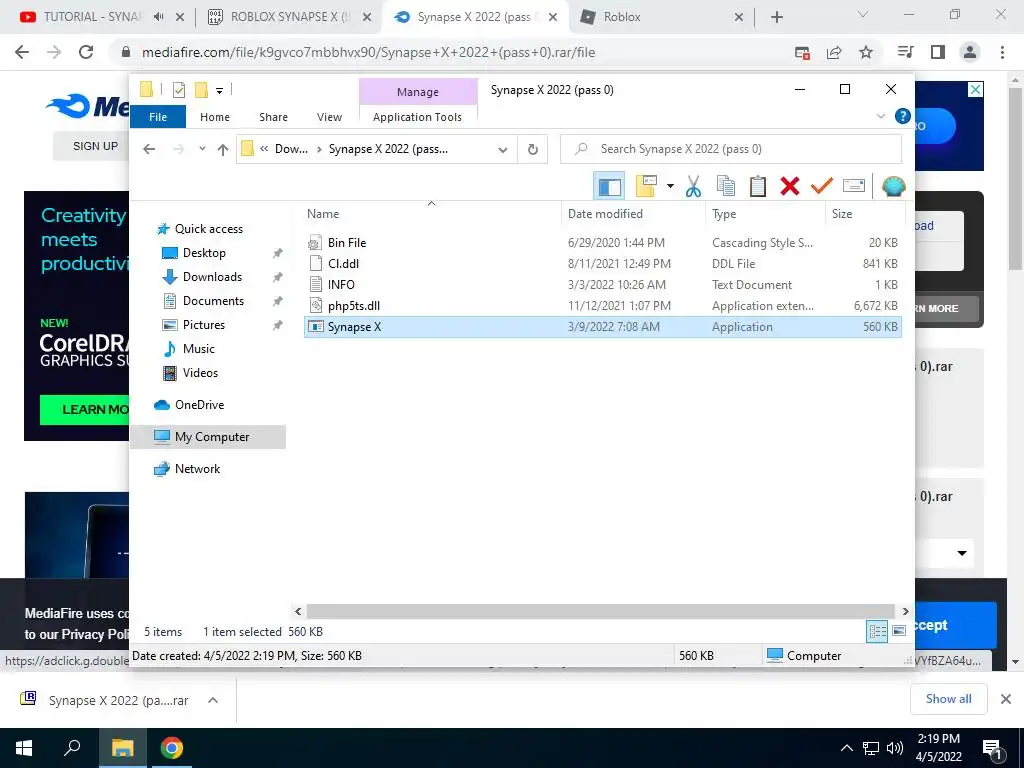
Task: Open Desktop in navigation pane
Action: pos(204,253)
